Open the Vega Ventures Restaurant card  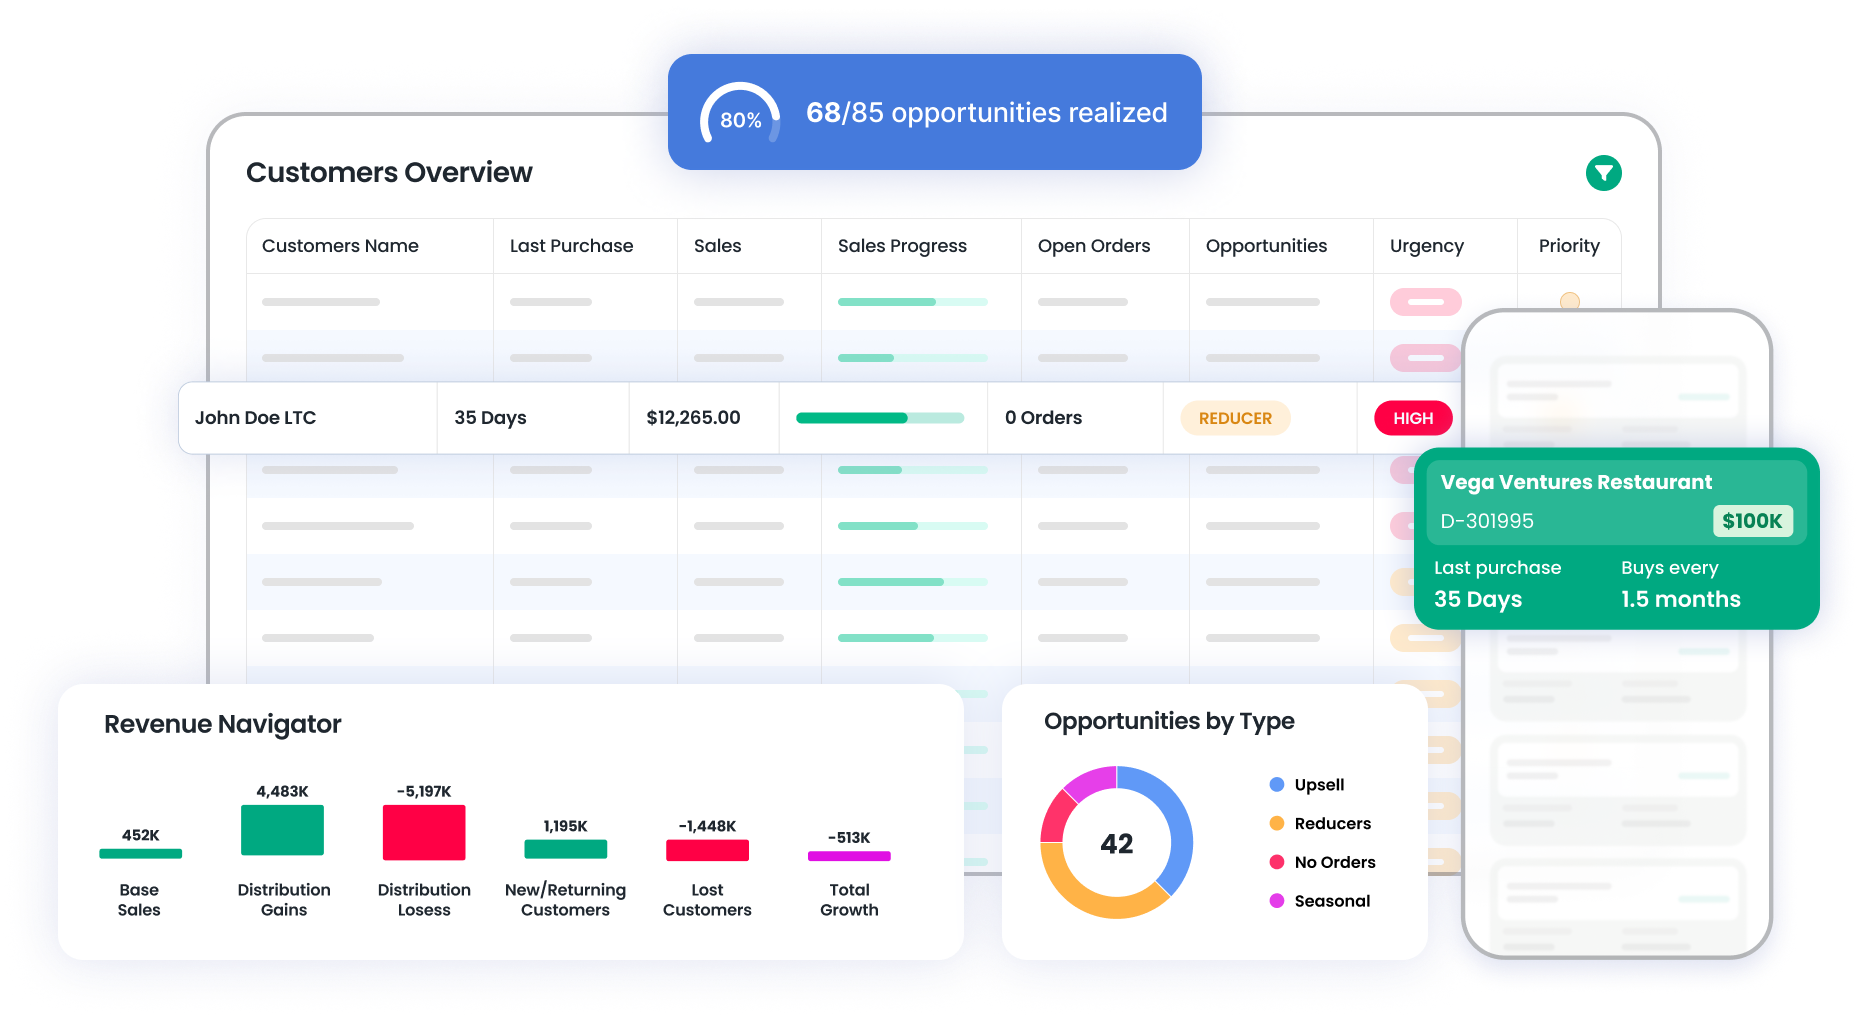tap(1576, 483)
